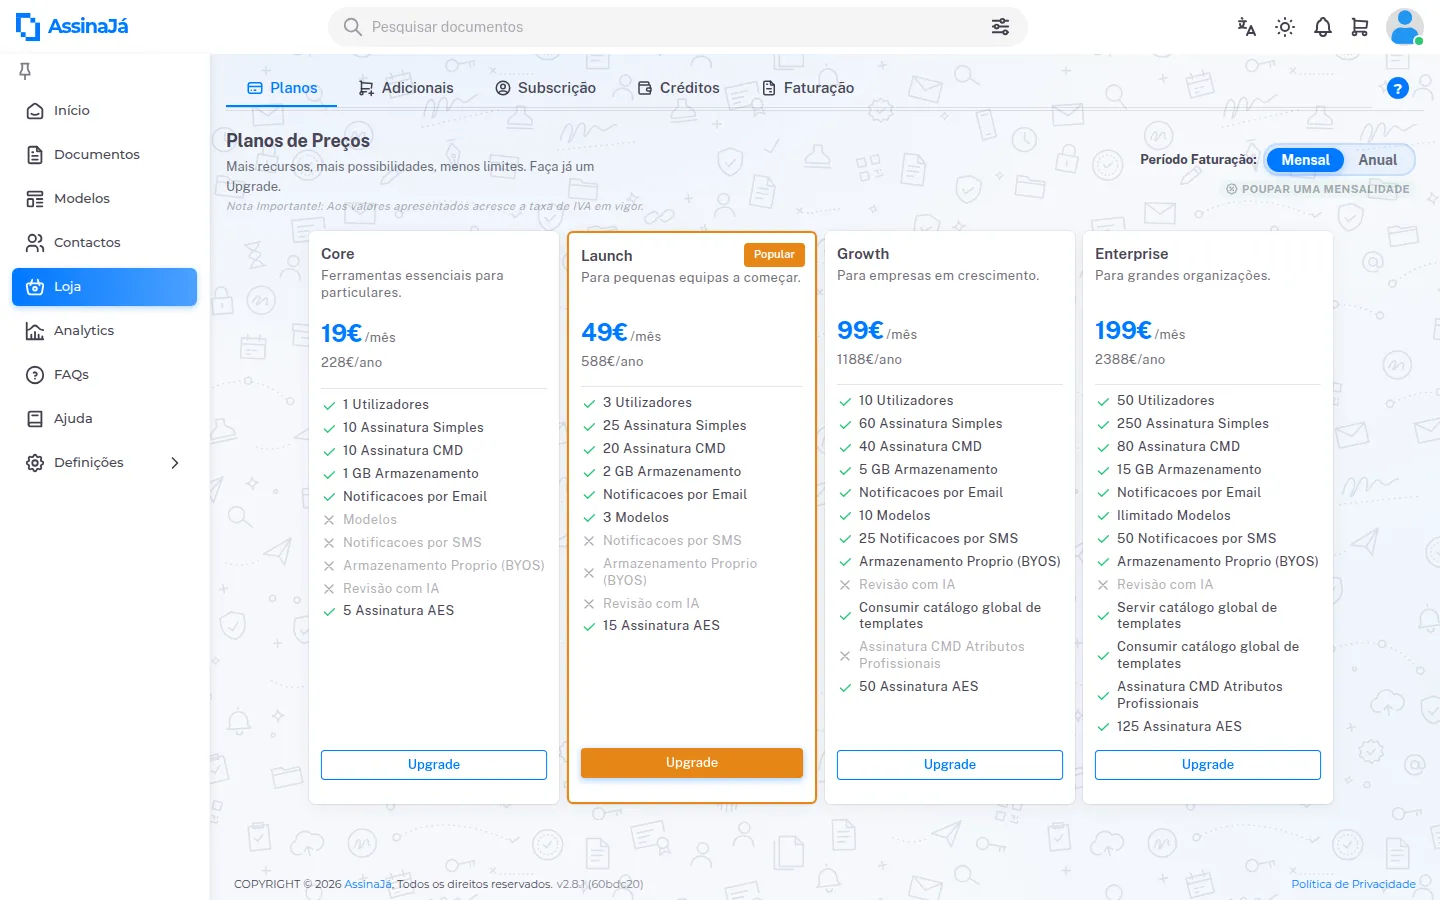Switch to the Adicionais tab

point(406,88)
